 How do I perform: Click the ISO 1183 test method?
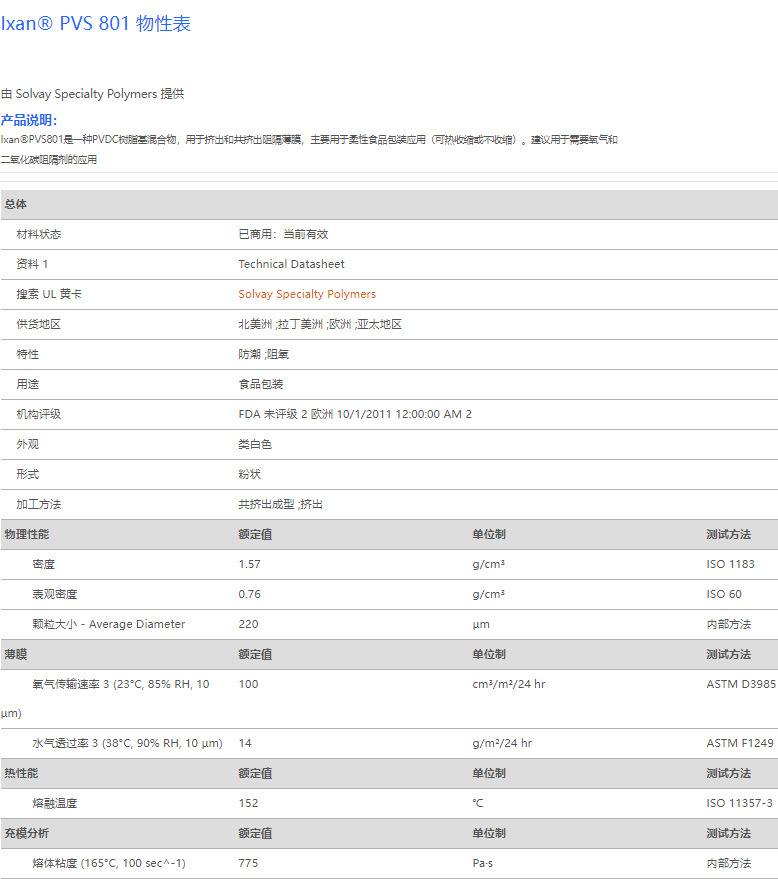[x=730, y=564]
